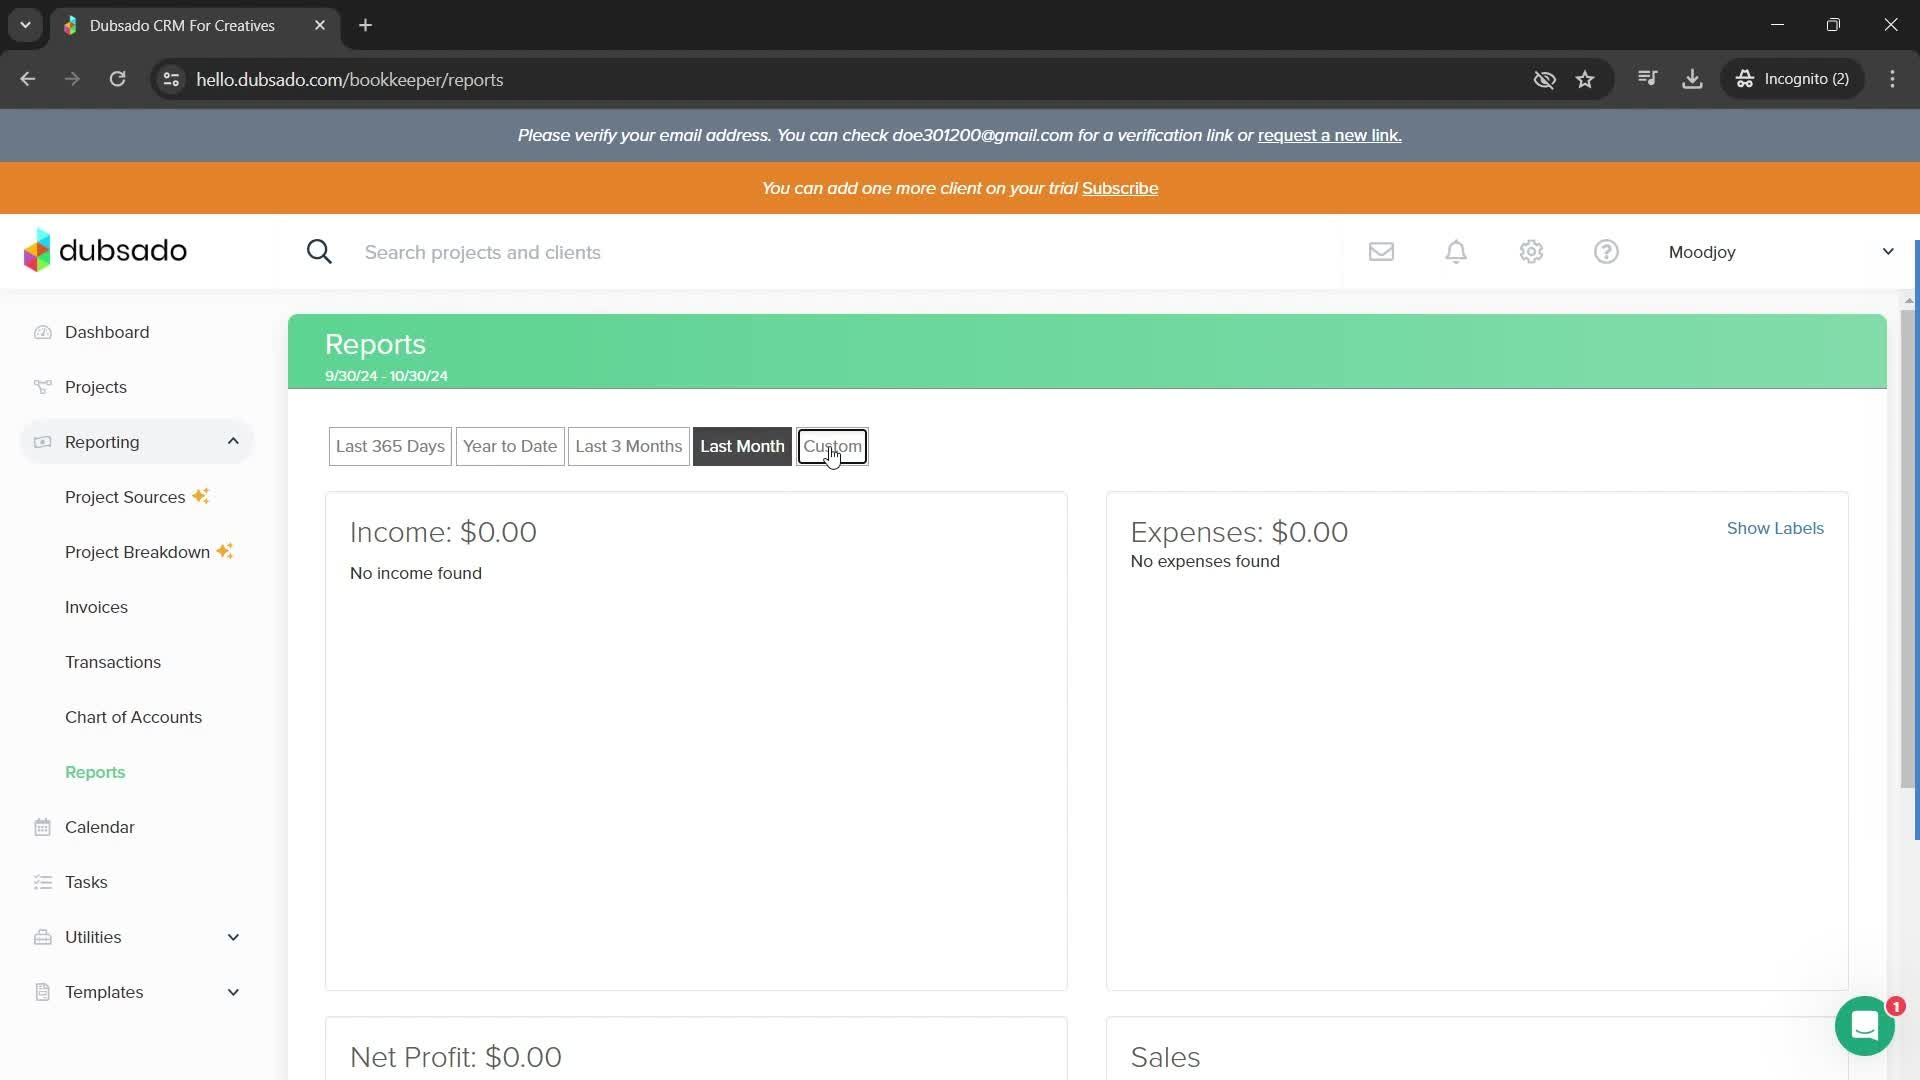
Task: Click the browser address bar URL
Action: click(x=349, y=79)
